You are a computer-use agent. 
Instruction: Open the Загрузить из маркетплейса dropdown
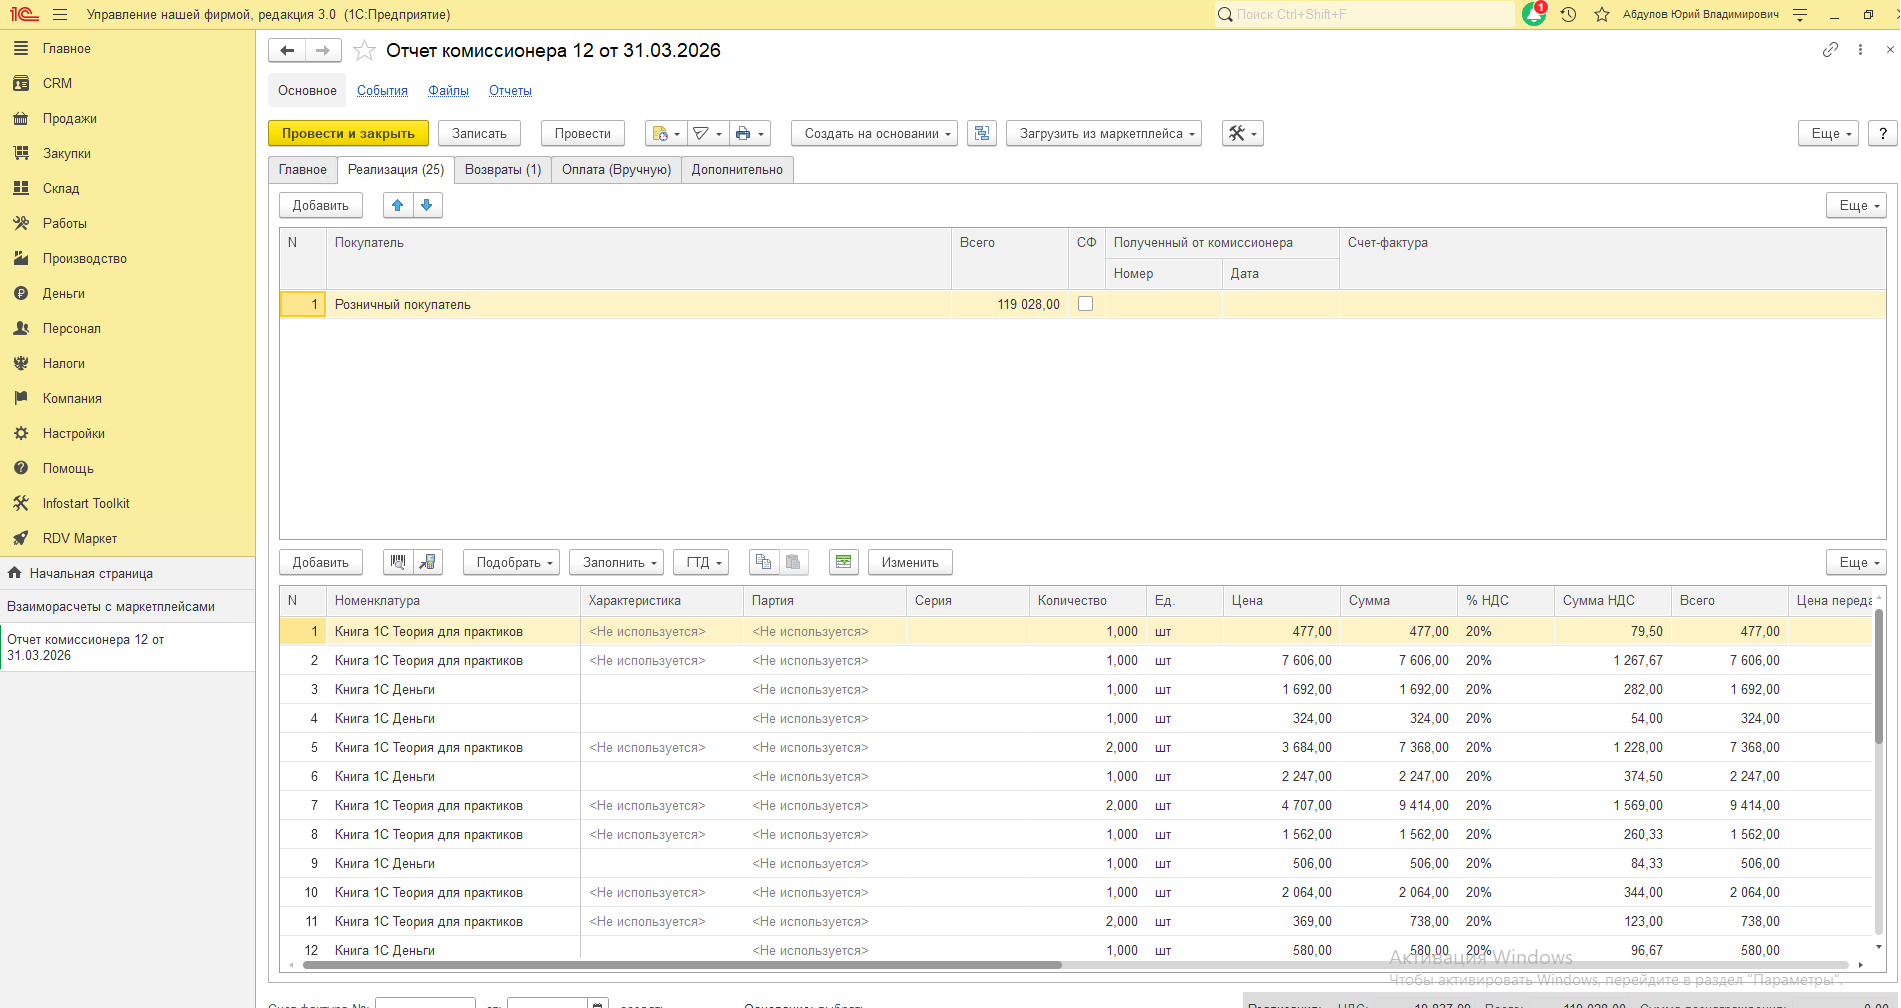point(1103,133)
